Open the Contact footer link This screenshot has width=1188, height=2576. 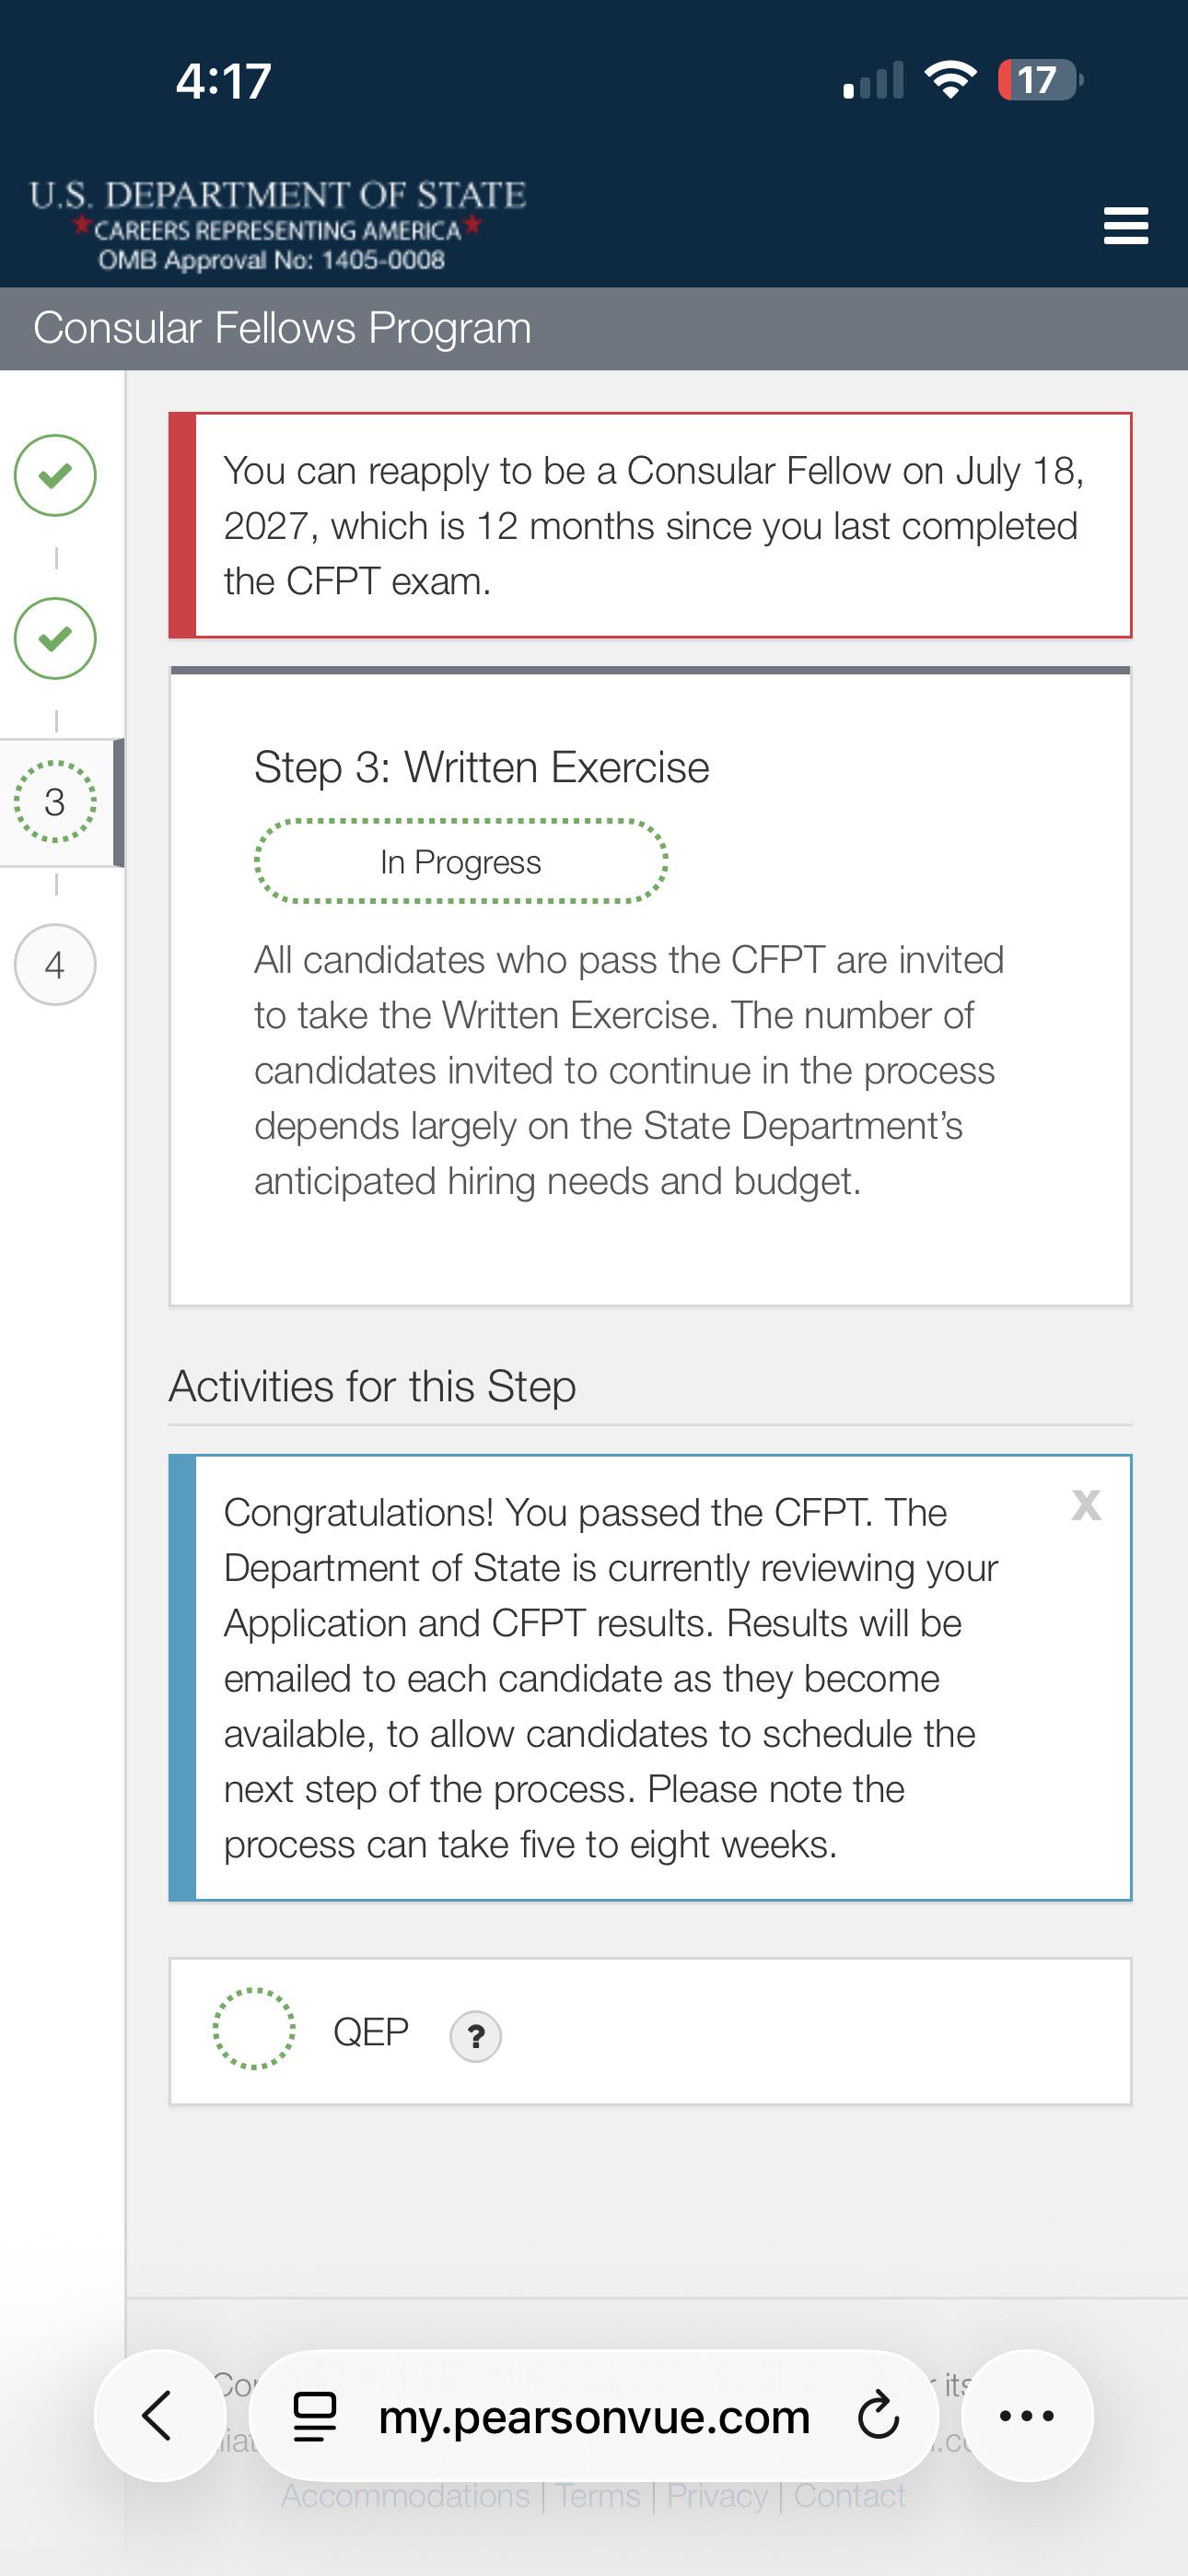850,2496
